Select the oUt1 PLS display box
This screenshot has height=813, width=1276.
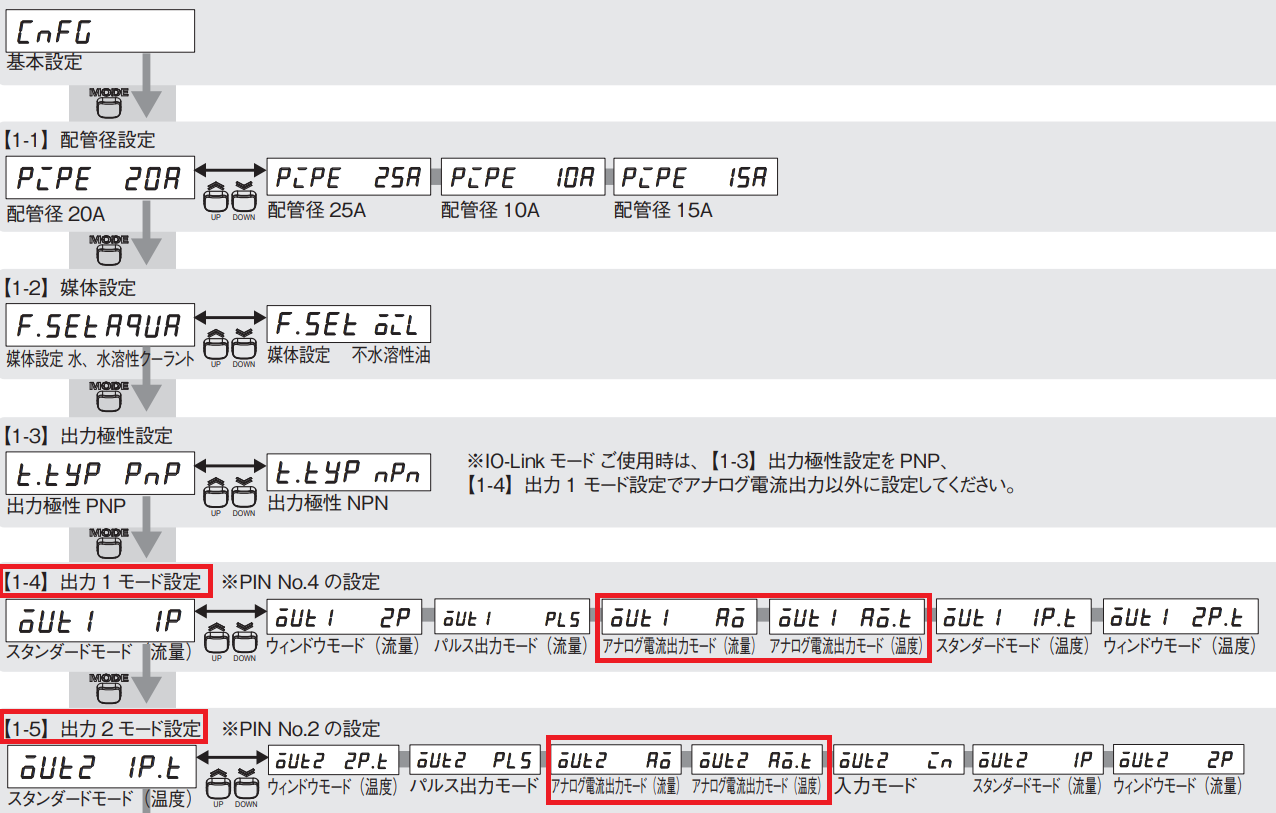(512, 617)
